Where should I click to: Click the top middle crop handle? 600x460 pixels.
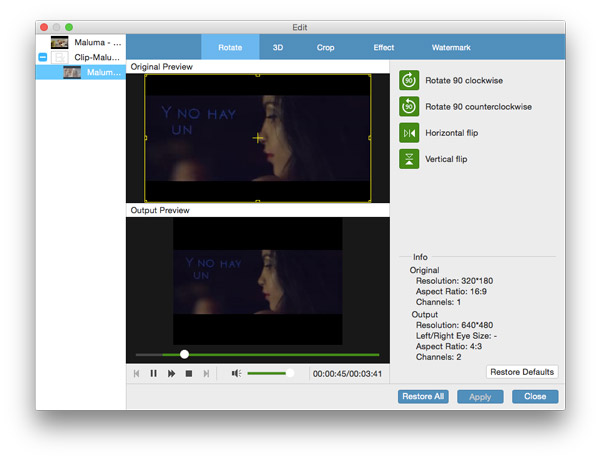click(258, 75)
